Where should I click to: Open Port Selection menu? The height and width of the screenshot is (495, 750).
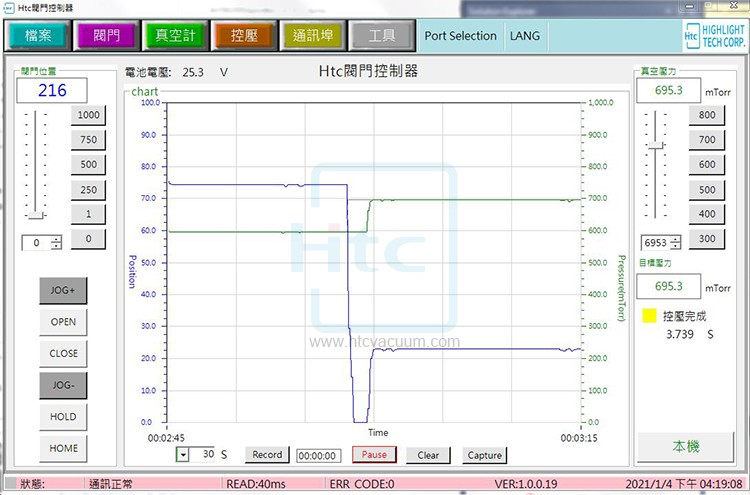coord(461,36)
